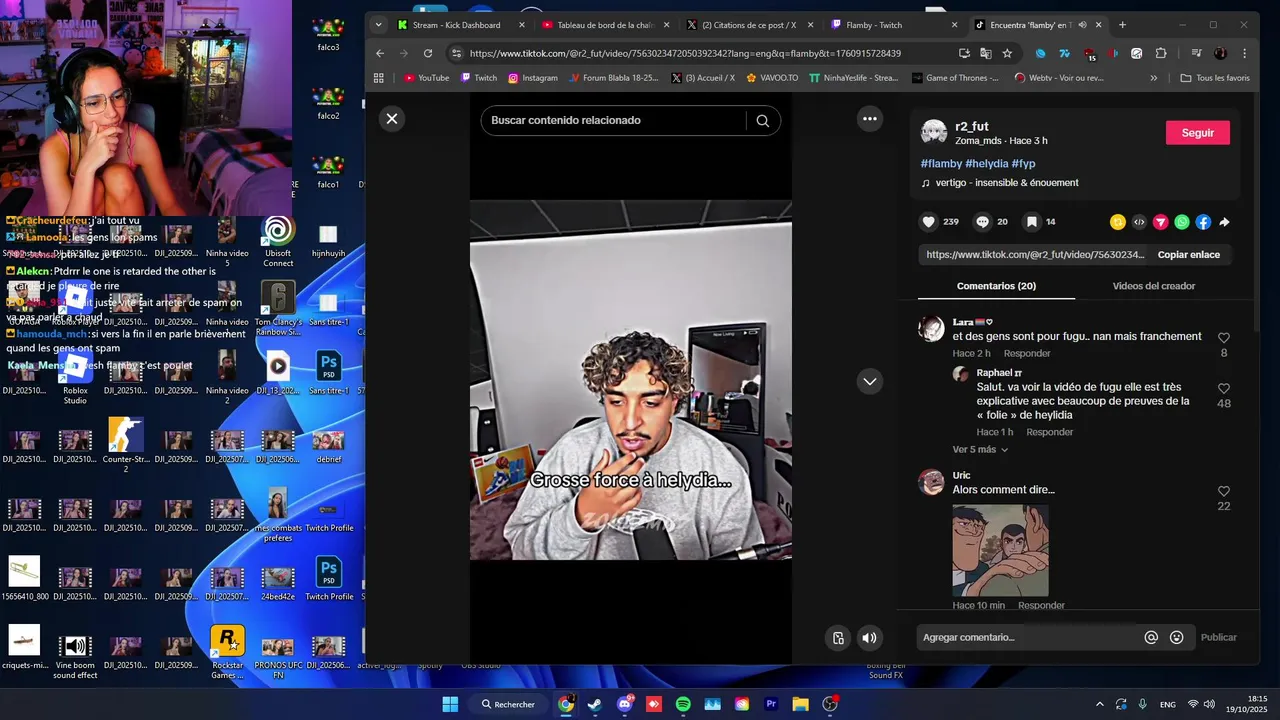Send to friends with red paper plane icon

pos(1161,222)
